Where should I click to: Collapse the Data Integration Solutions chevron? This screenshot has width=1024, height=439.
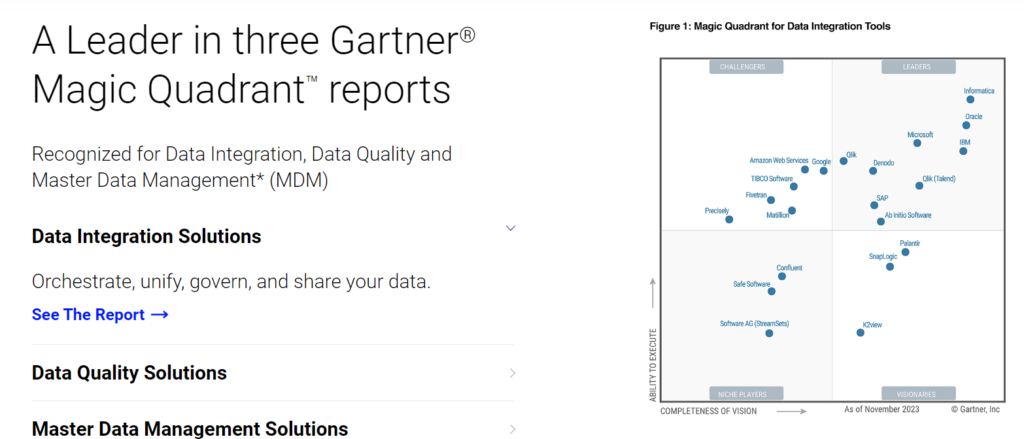pyautogui.click(x=511, y=228)
